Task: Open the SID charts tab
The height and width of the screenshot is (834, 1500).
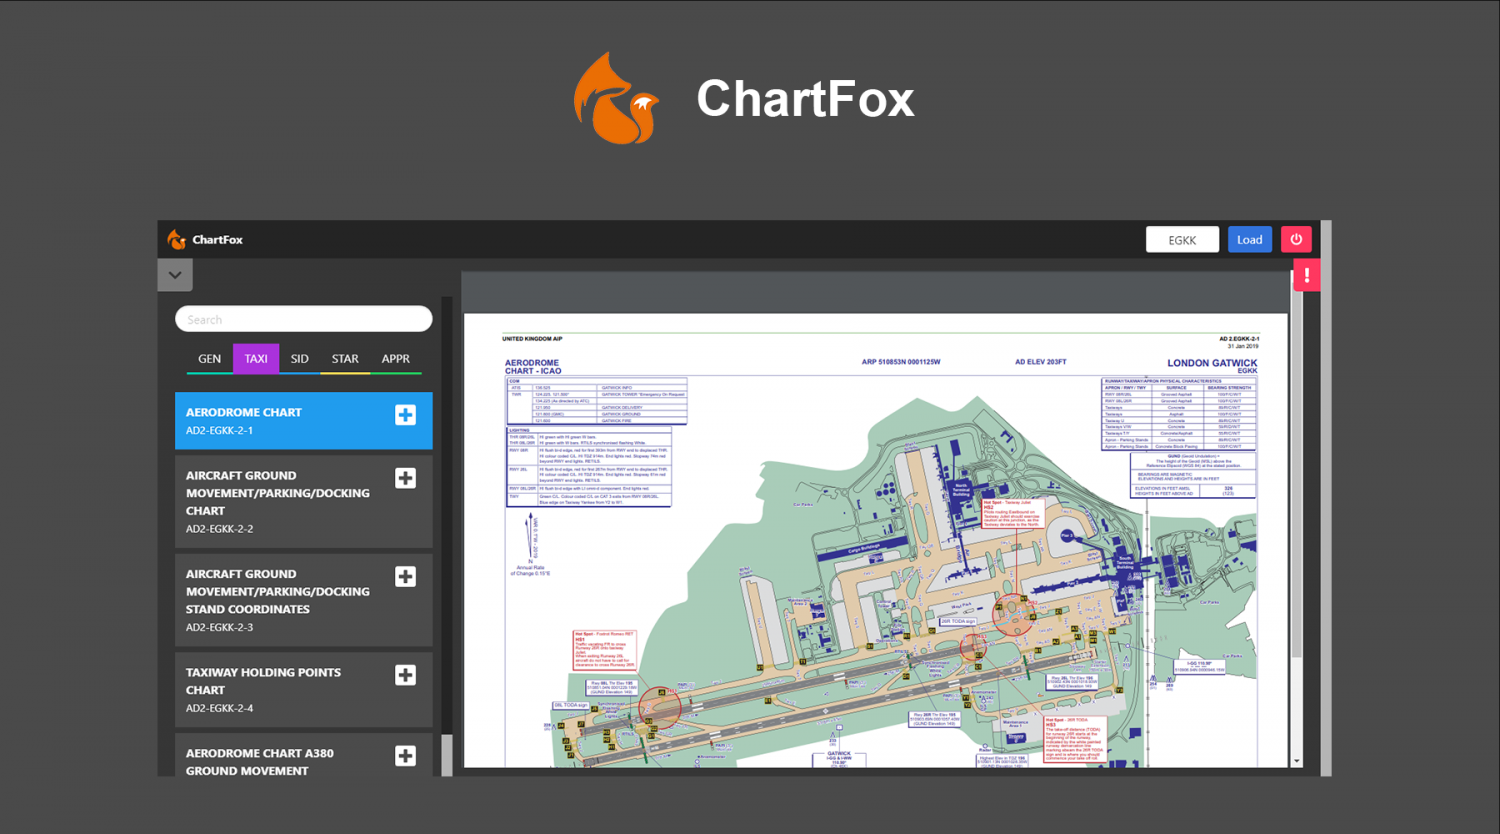Action: [299, 358]
